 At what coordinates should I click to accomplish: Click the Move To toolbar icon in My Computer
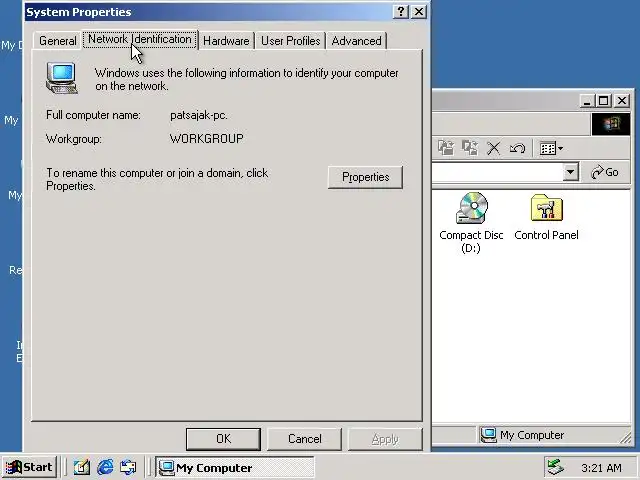tap(446, 148)
